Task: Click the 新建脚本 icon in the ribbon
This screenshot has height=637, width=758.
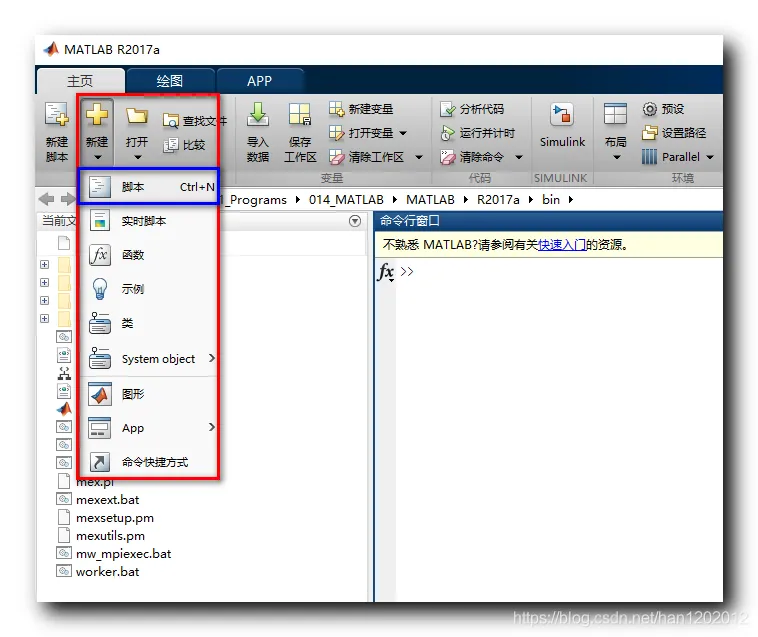Action: pos(57,115)
